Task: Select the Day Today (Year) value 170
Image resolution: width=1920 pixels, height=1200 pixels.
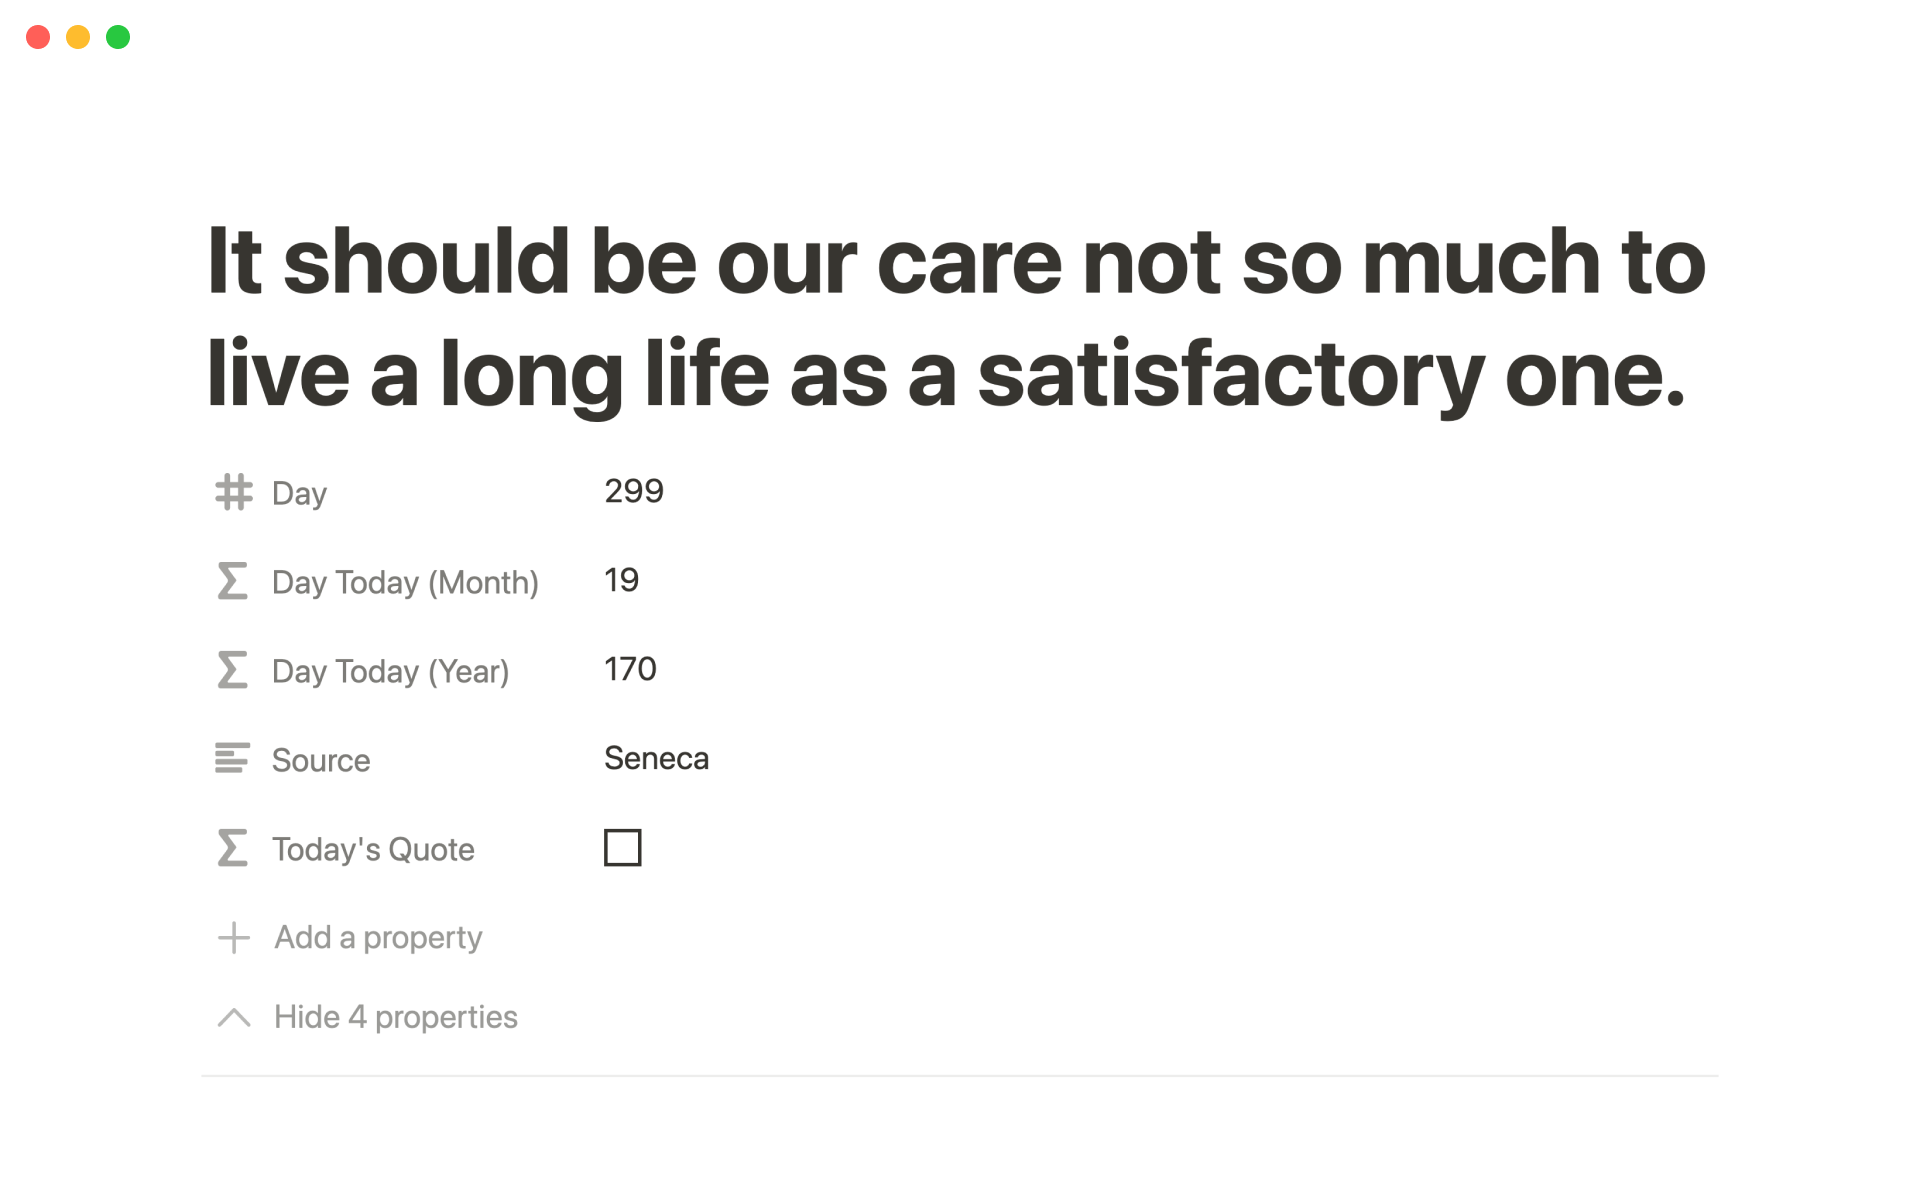Action: coord(630,669)
